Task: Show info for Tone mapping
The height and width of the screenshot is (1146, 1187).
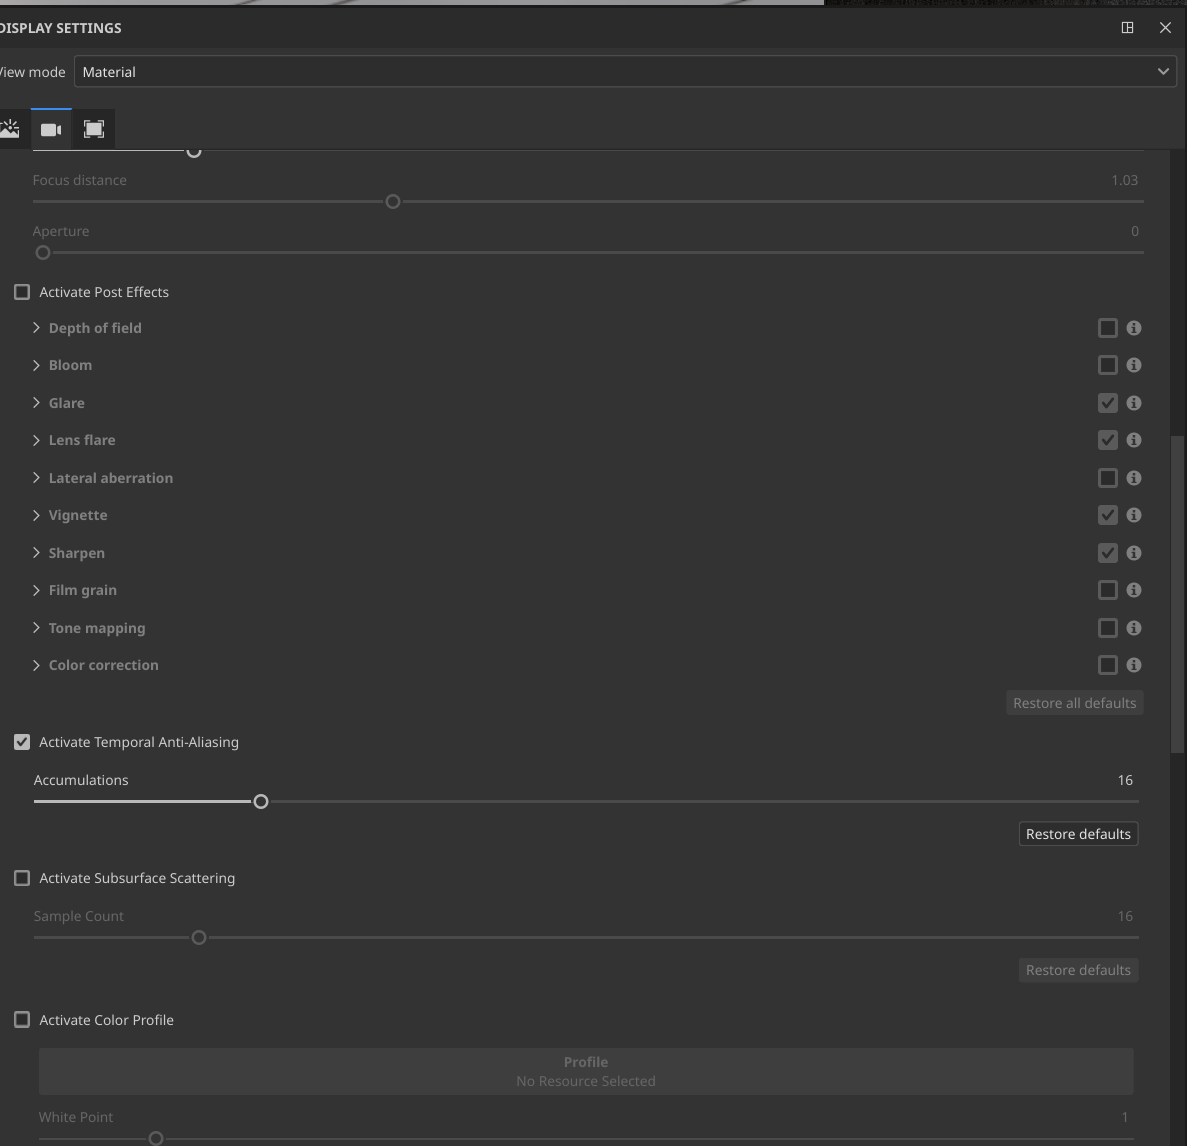Action: (1133, 627)
